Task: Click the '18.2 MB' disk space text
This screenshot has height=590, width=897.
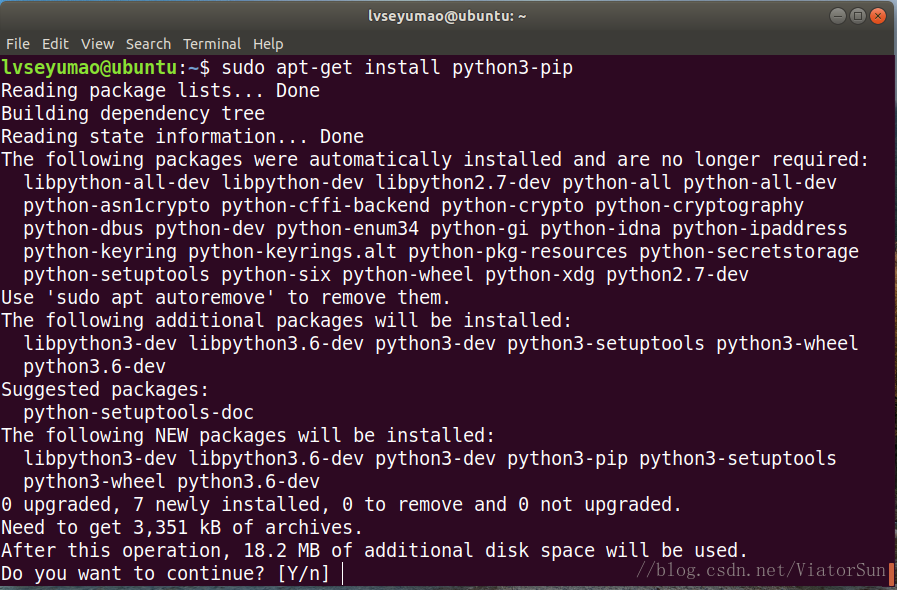Action: point(281,551)
